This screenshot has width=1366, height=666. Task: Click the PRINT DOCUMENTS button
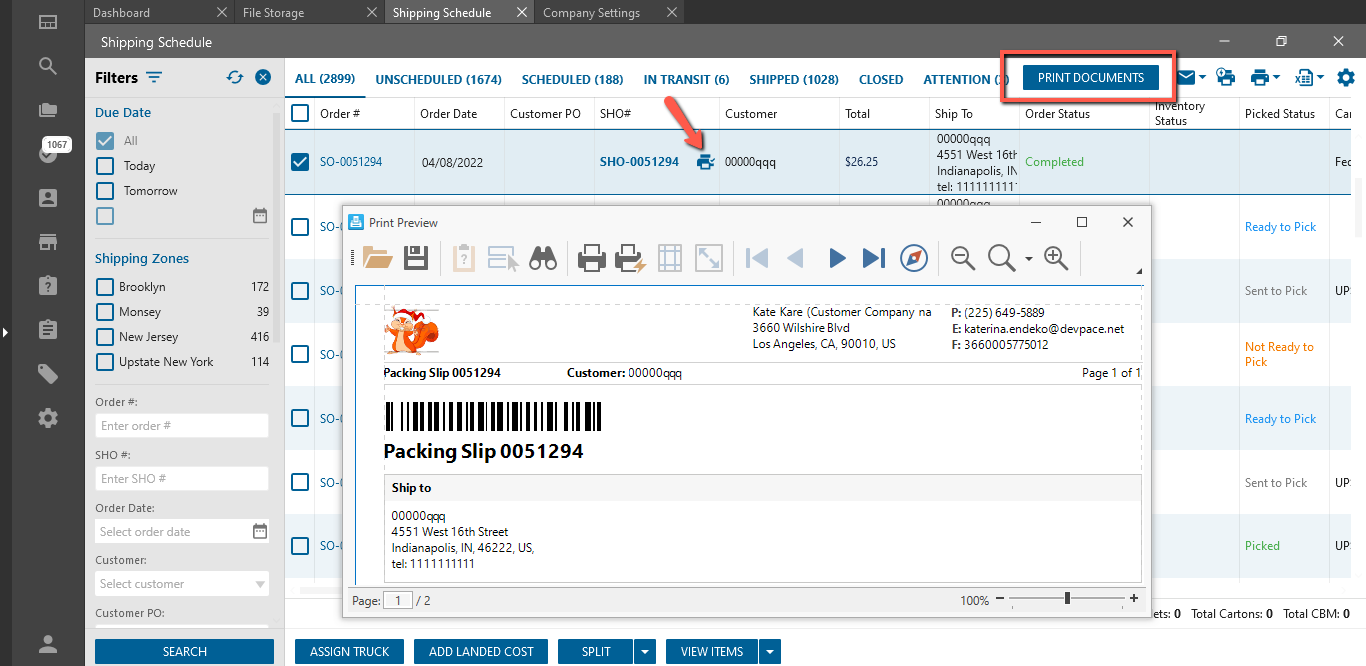(x=1090, y=77)
